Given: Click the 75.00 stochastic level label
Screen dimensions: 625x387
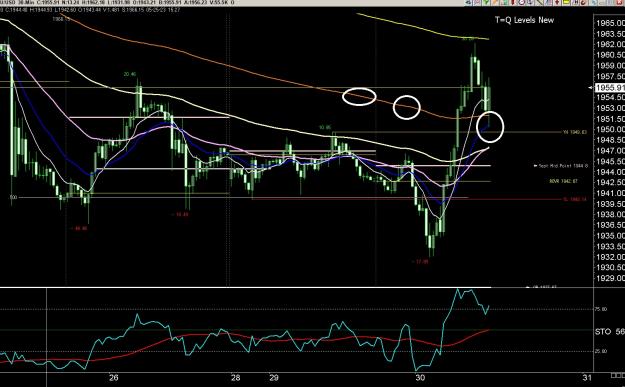Looking at the screenshot, I should (x=601, y=309).
